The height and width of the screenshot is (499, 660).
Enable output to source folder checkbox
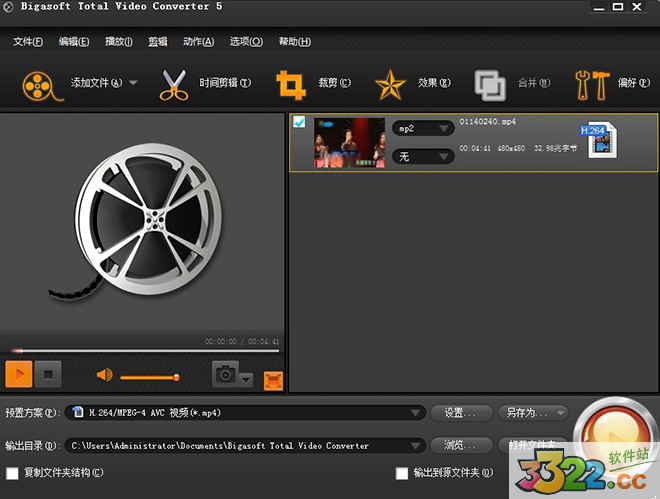tap(402, 473)
